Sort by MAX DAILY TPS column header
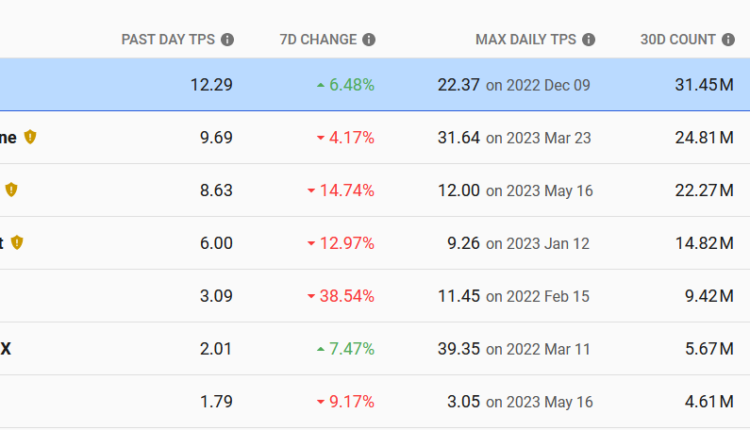The image size is (750, 430). click(x=525, y=40)
